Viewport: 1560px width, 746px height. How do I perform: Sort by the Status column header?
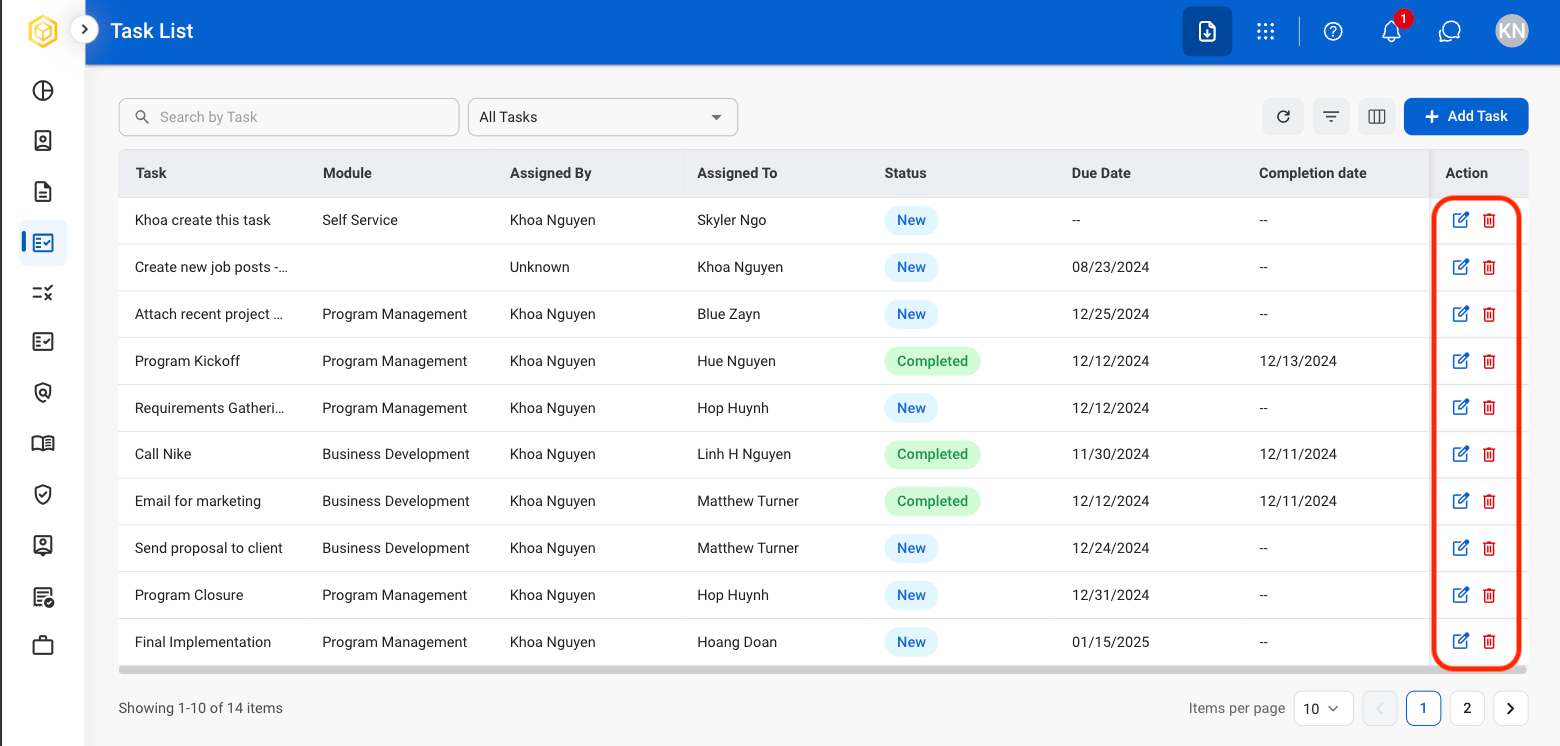tap(905, 173)
